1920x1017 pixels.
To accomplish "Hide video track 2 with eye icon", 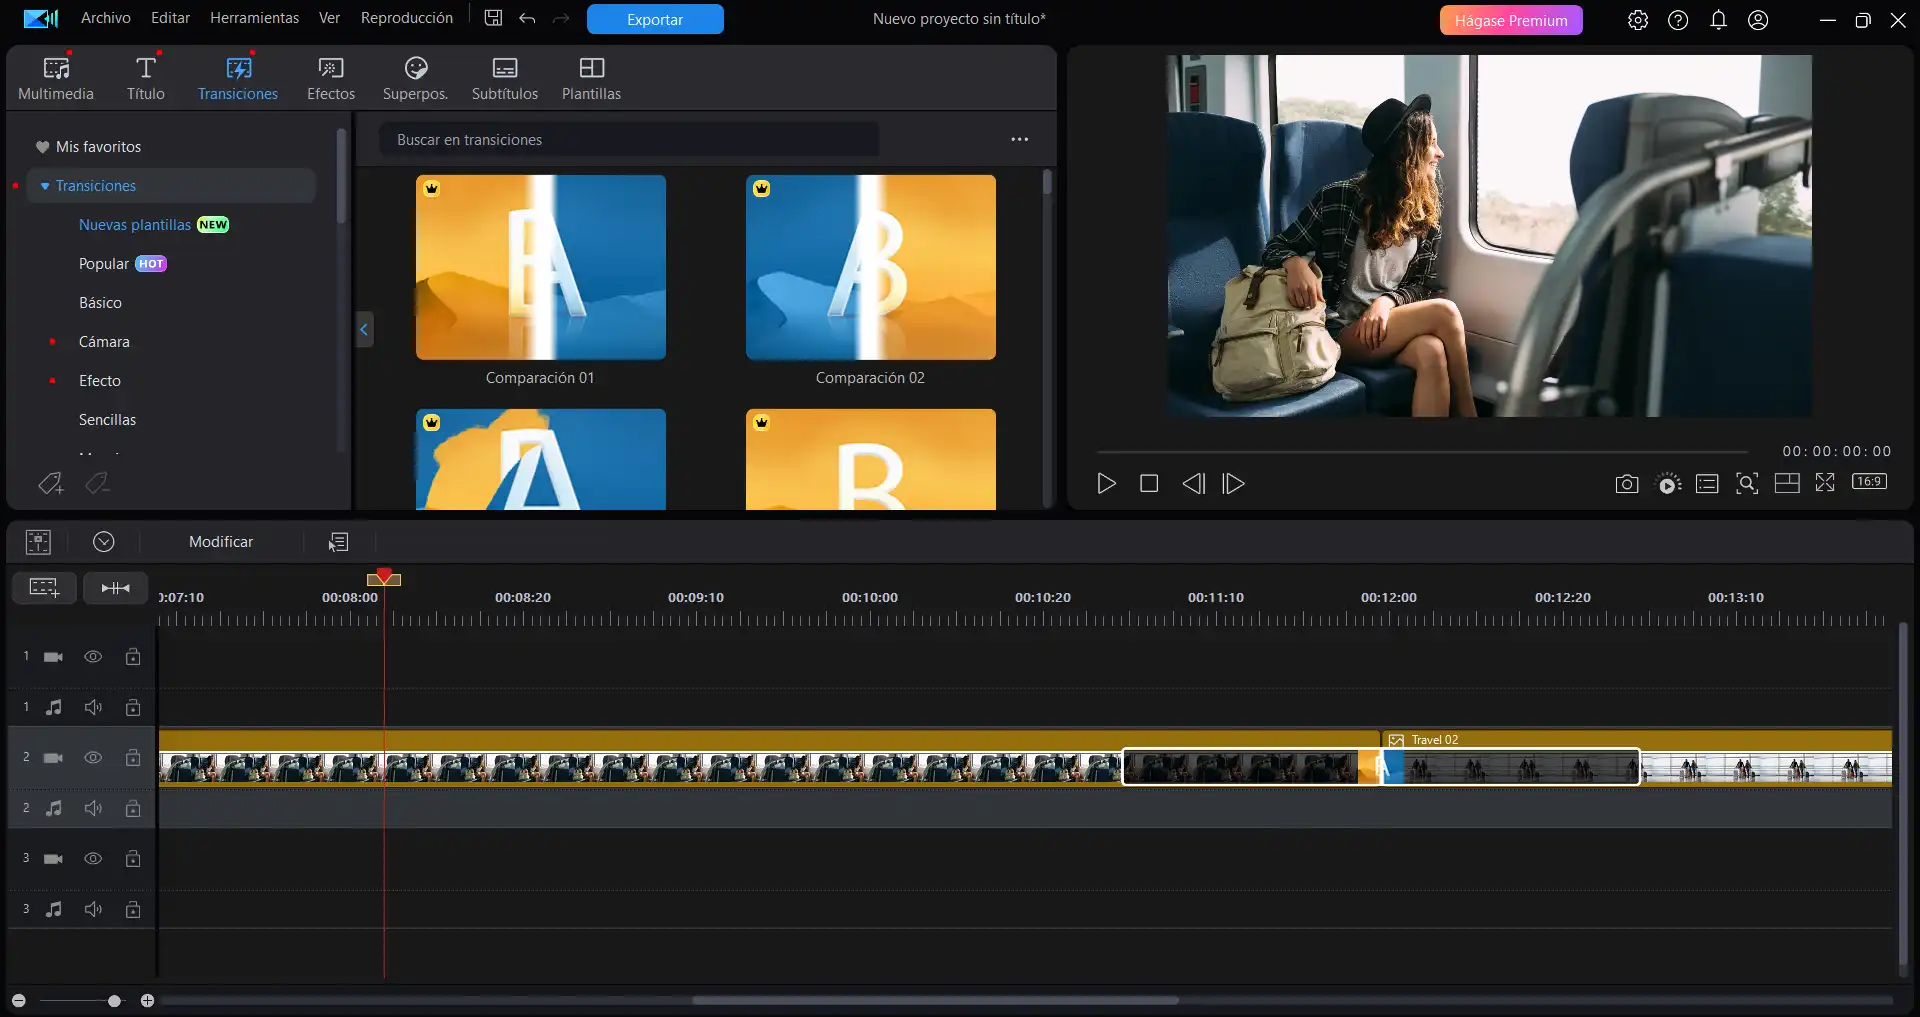I will coord(93,758).
